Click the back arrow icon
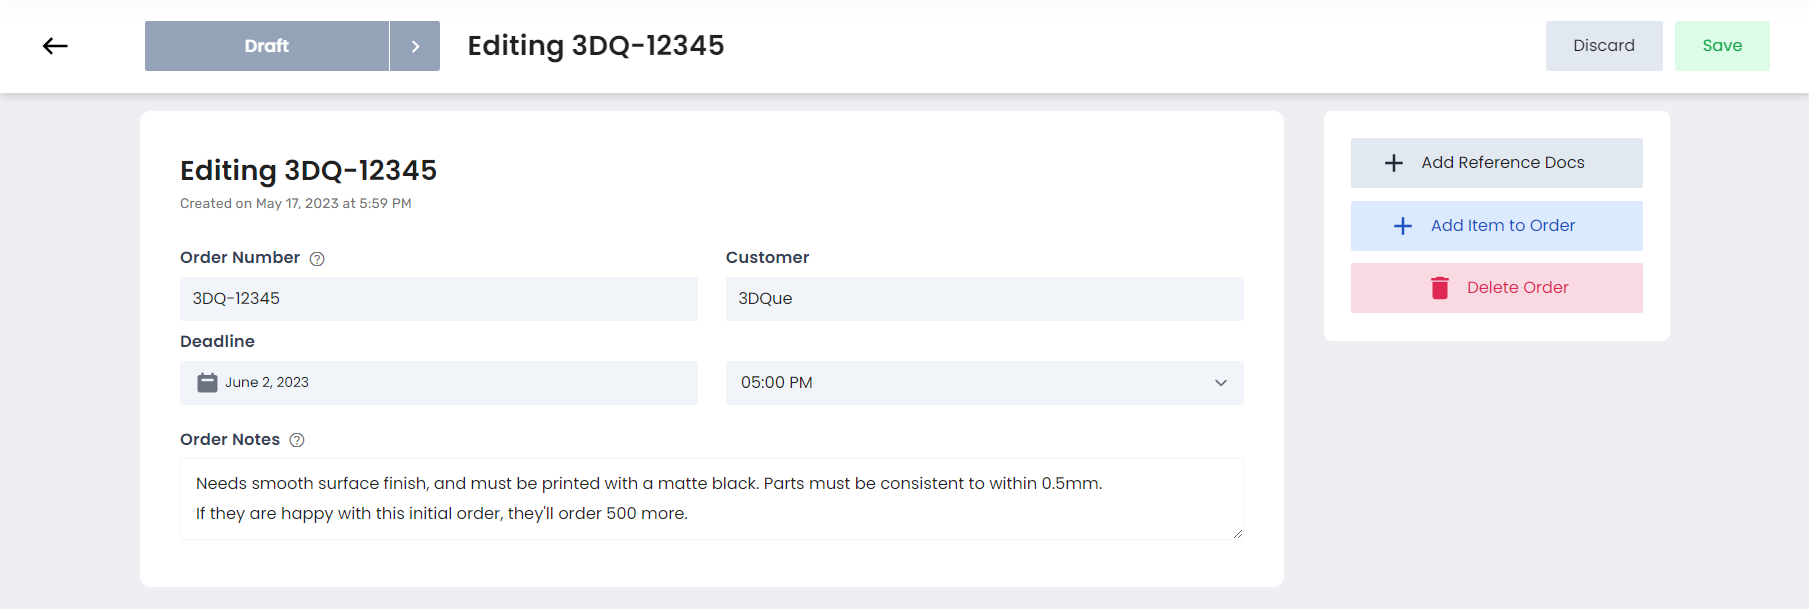The height and width of the screenshot is (609, 1809). [x=55, y=46]
